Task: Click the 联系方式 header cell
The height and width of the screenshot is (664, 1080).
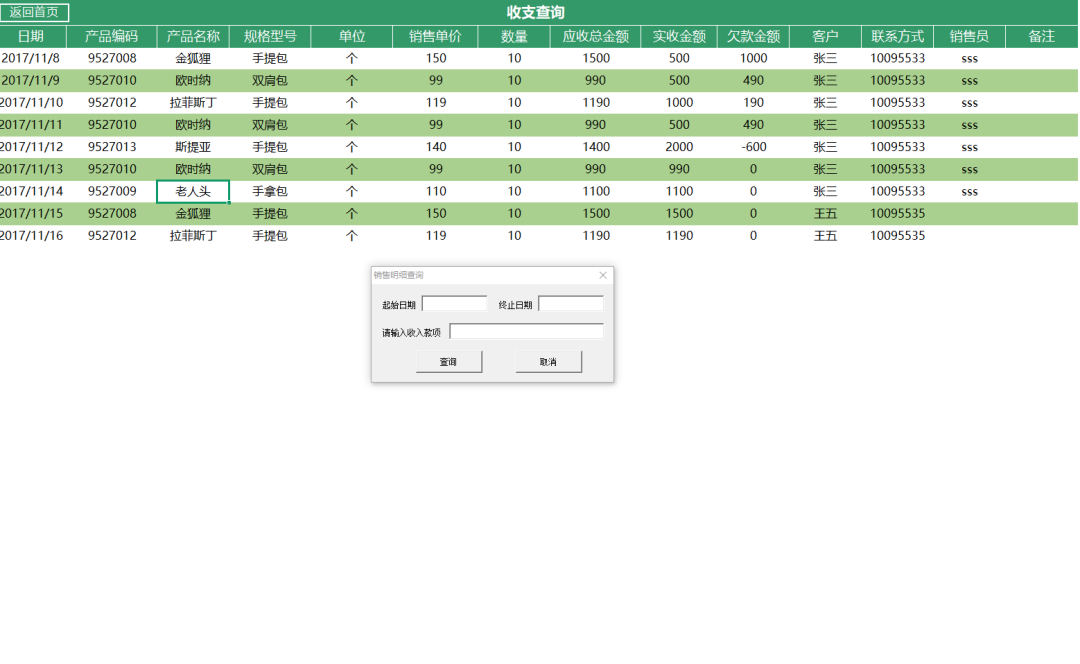Action: tap(897, 37)
